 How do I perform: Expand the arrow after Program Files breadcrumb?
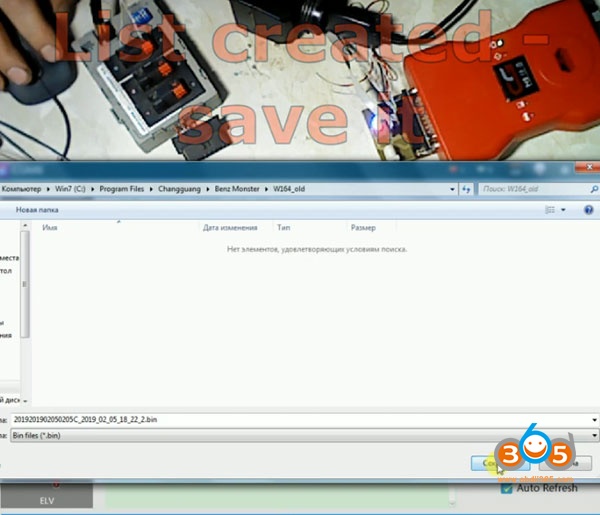(151, 189)
